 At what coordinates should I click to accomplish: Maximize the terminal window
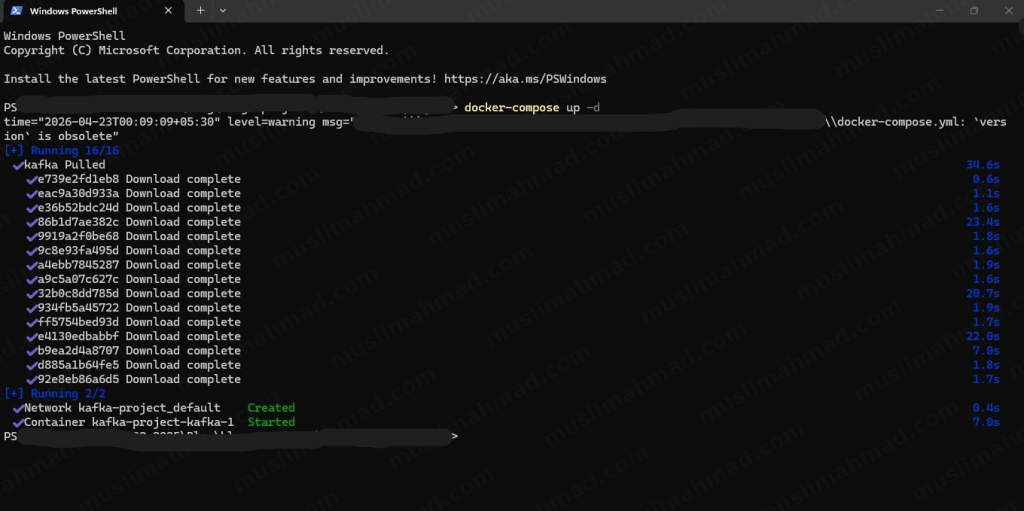click(x=974, y=10)
